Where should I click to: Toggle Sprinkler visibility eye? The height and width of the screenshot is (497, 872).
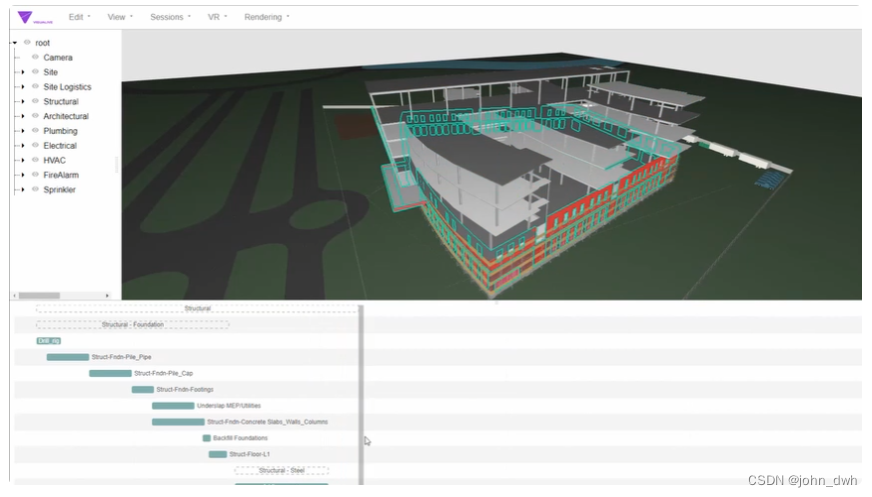coord(35,190)
